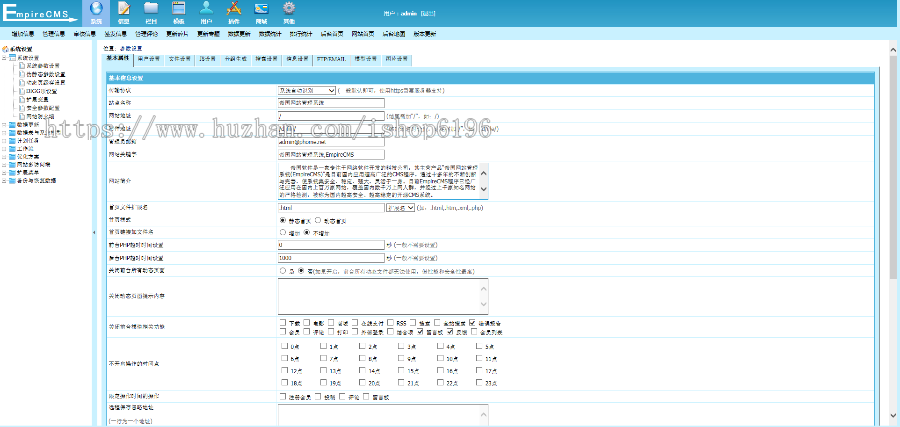Expand the 数据更新 tree folder

(x=5, y=124)
